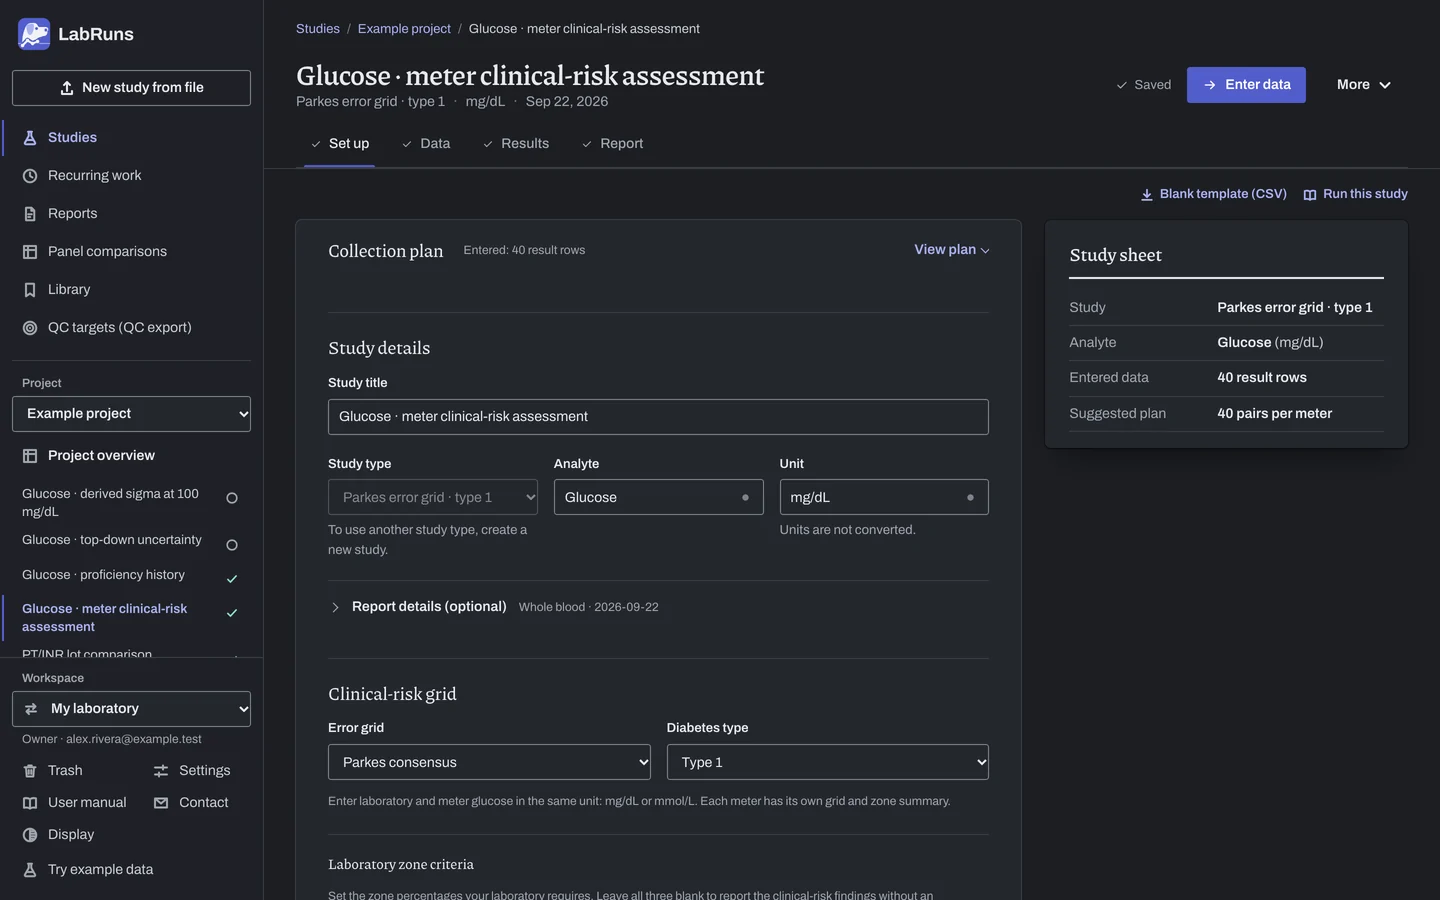Open Glucose top-down uncertainty study
This screenshot has width=1440, height=900.
coord(131,541)
